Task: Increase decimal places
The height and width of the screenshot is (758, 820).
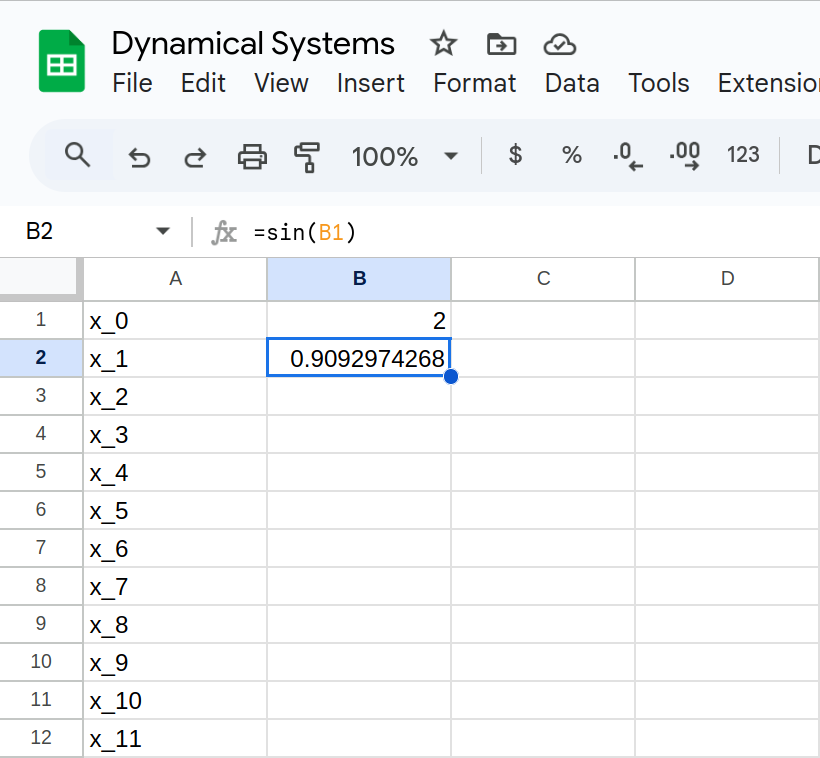Action: [685, 155]
